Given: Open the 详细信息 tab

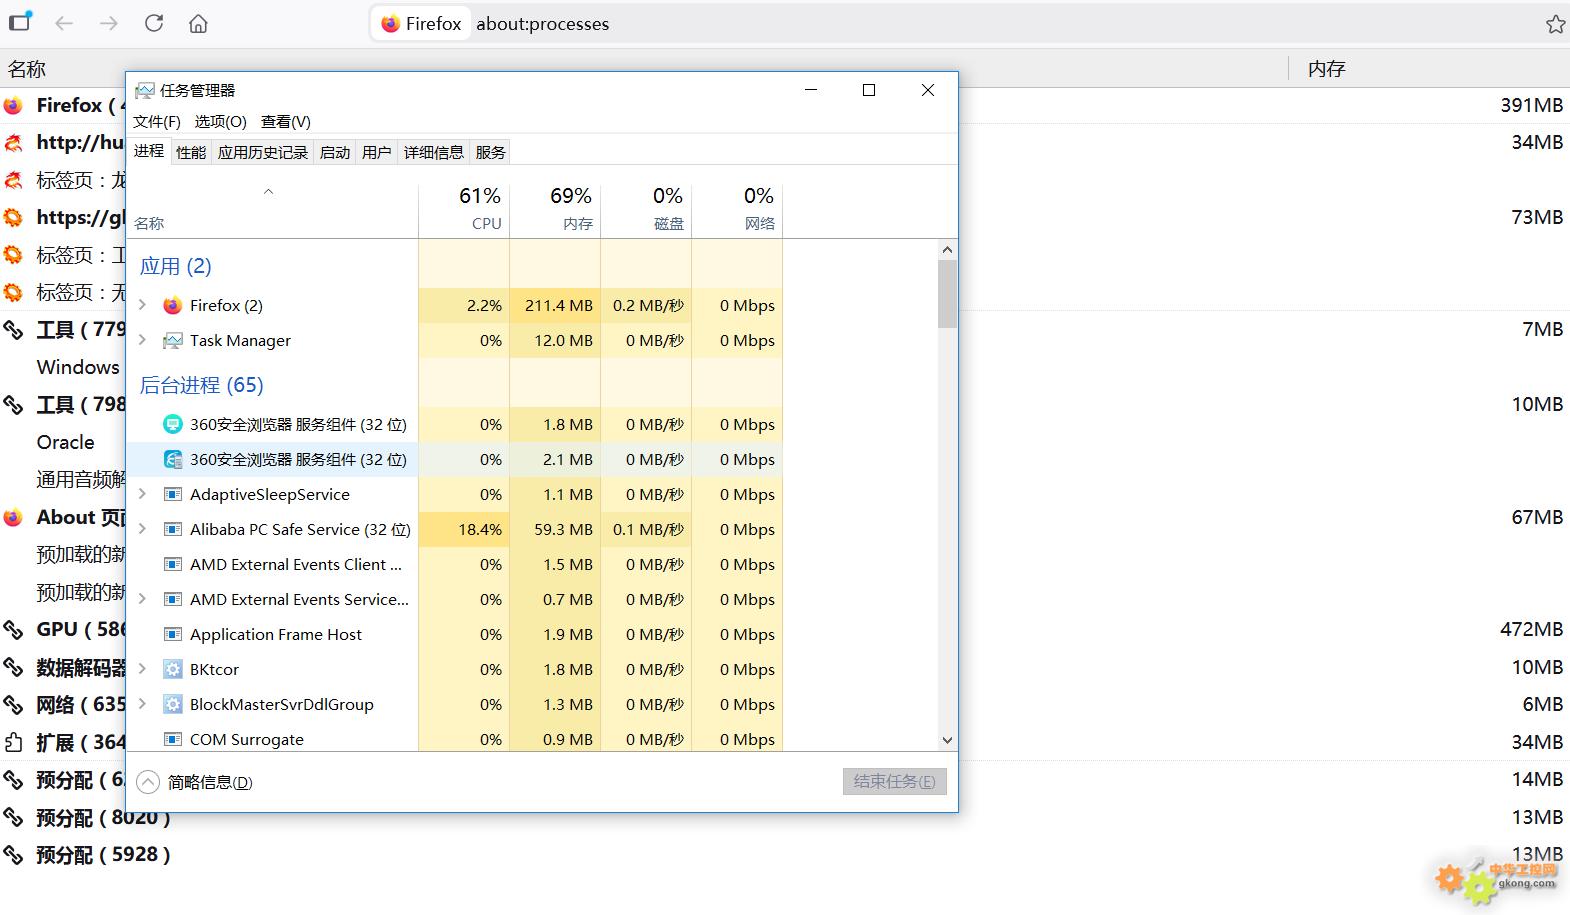Looking at the screenshot, I should (433, 152).
